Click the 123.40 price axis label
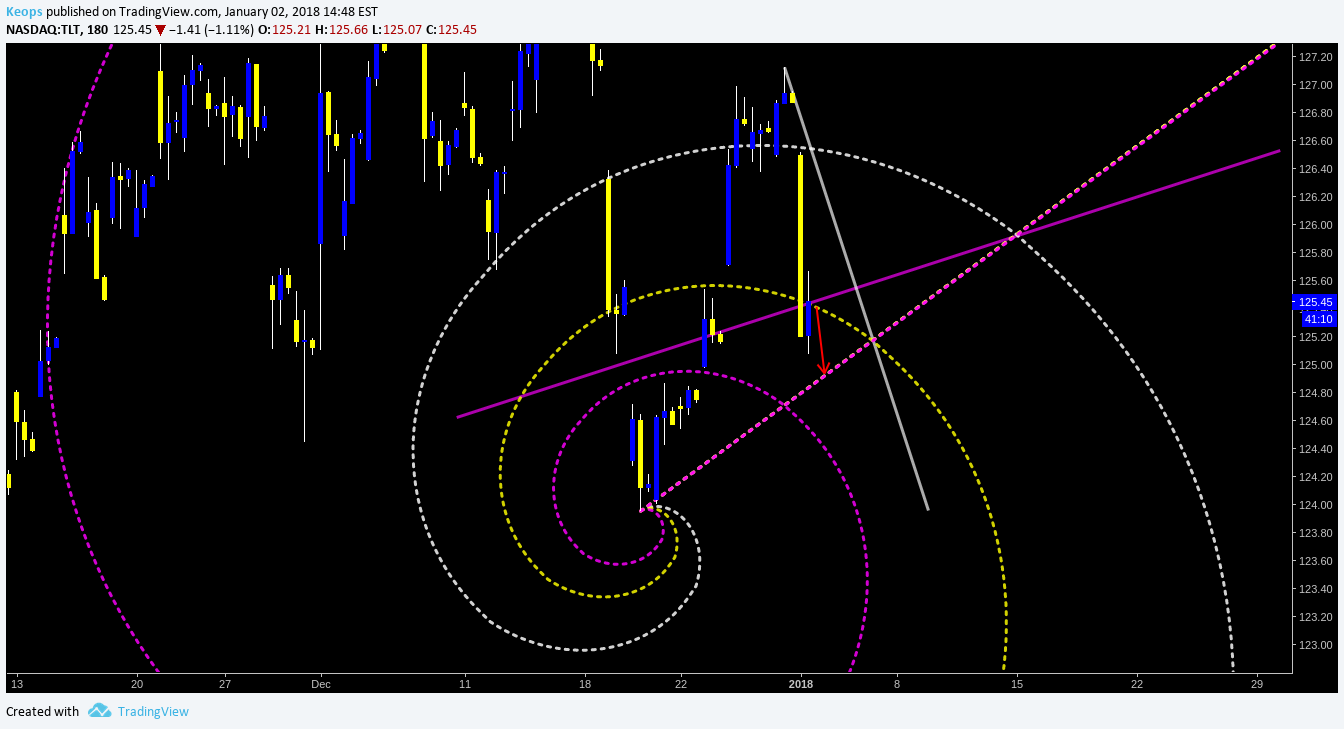Screen dimensions: 1344x729 (x=1315, y=589)
